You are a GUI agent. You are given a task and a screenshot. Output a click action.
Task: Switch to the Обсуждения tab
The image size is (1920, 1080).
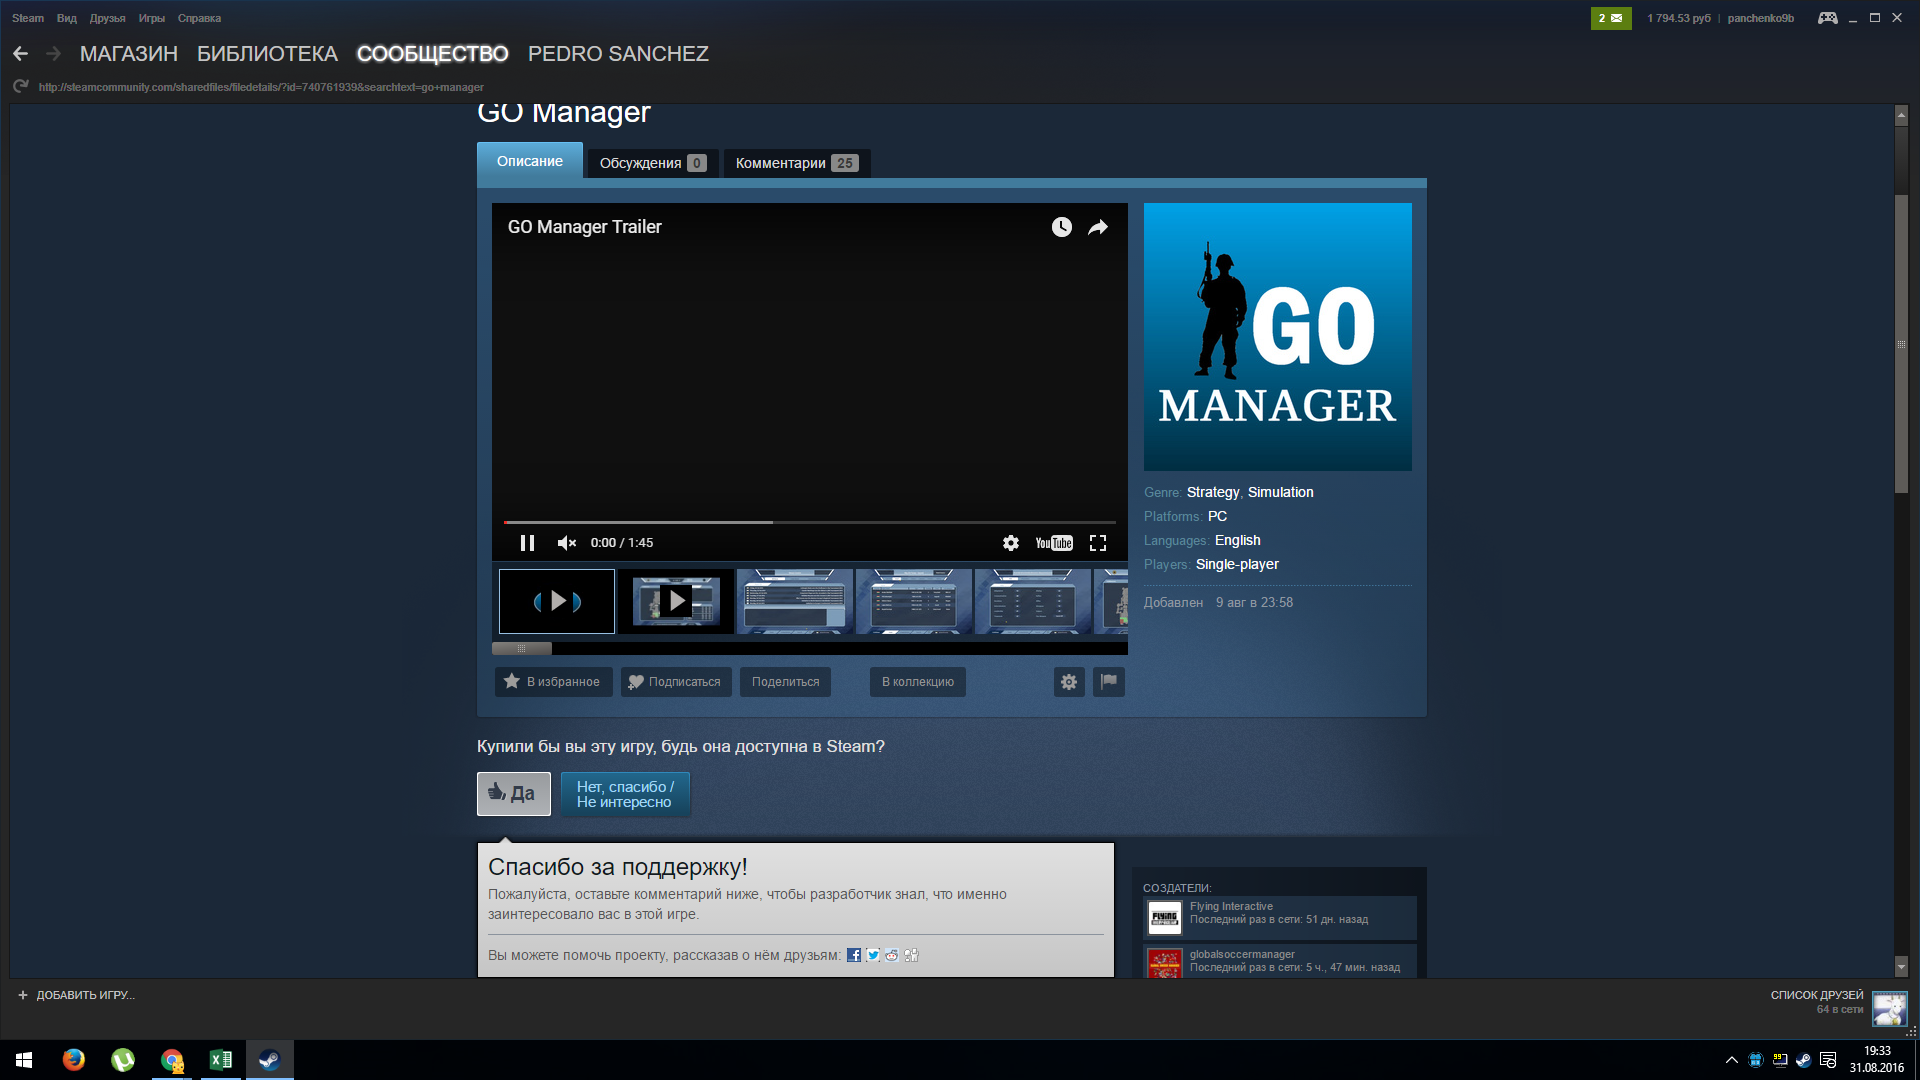pyautogui.click(x=653, y=163)
